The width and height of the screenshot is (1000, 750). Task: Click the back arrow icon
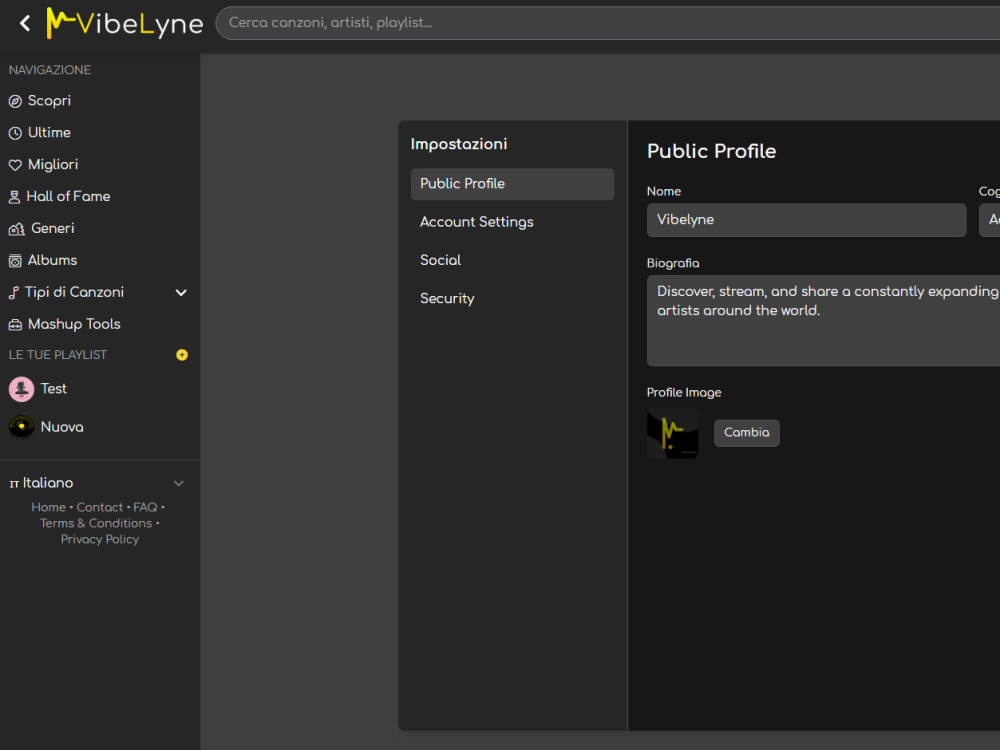[25, 24]
